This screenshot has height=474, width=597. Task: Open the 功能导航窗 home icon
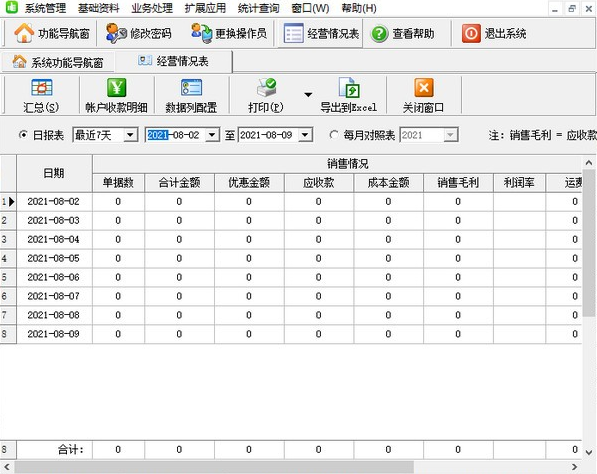tap(24, 33)
